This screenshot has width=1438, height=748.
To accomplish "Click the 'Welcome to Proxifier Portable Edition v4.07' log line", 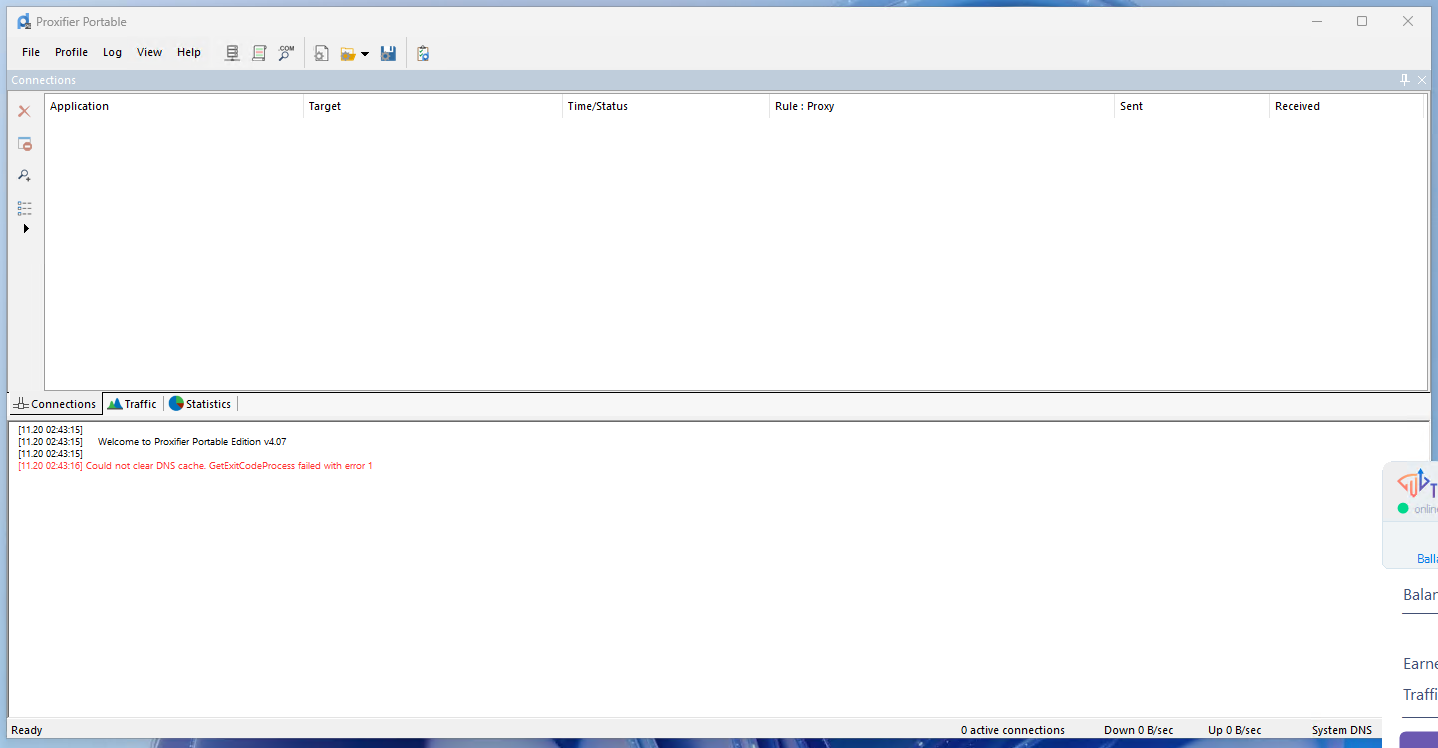I will [192, 442].
